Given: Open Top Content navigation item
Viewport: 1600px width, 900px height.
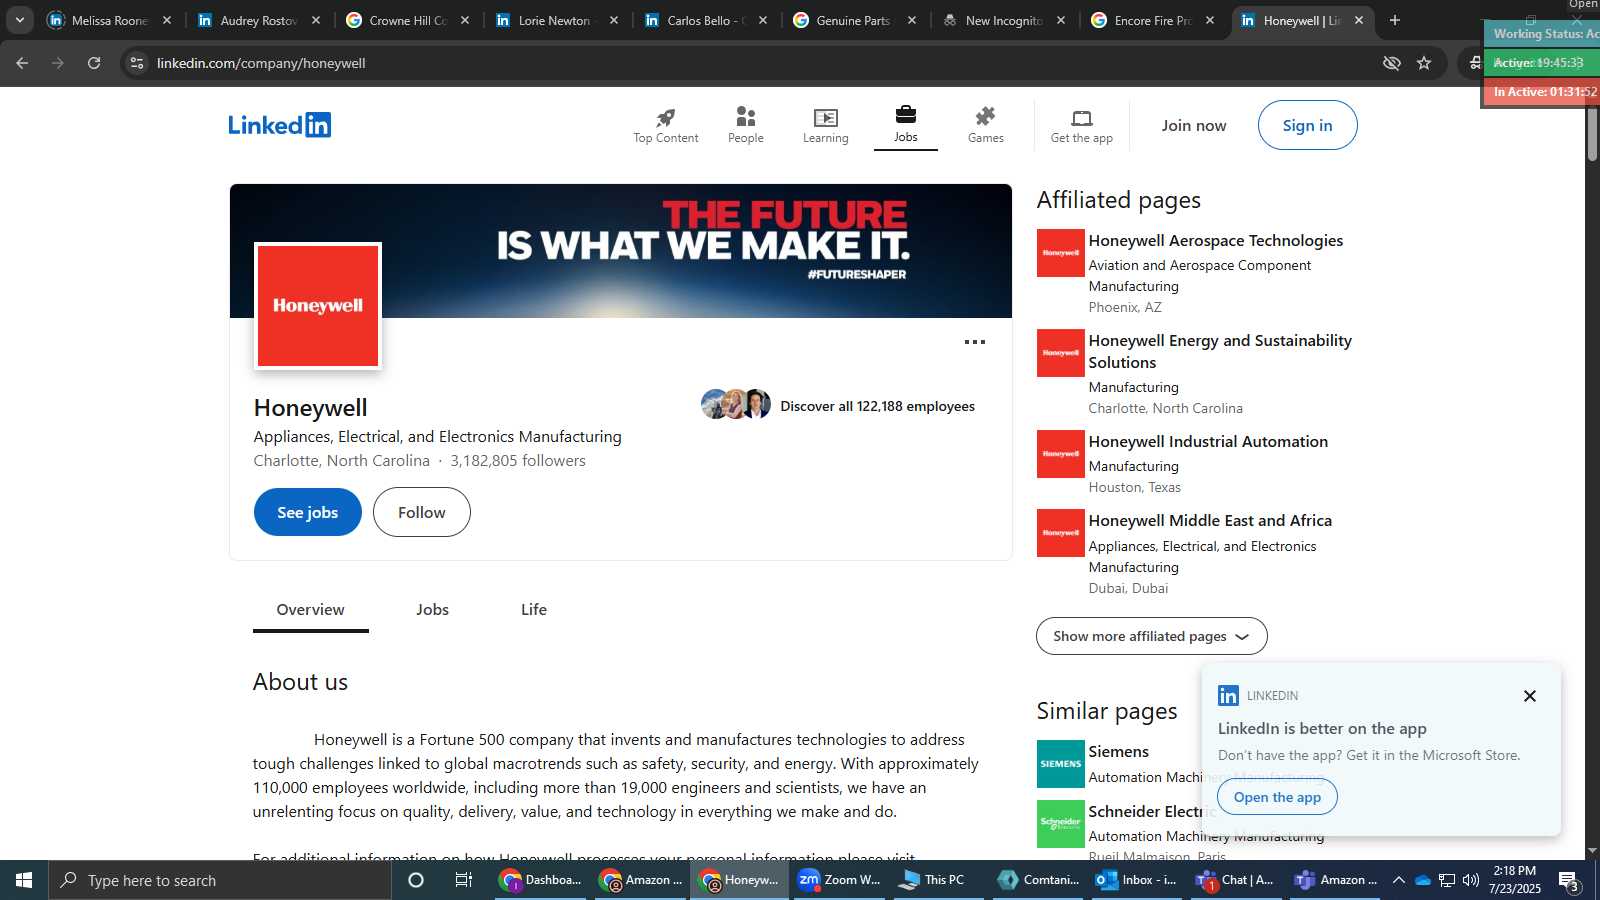Looking at the screenshot, I should point(665,126).
